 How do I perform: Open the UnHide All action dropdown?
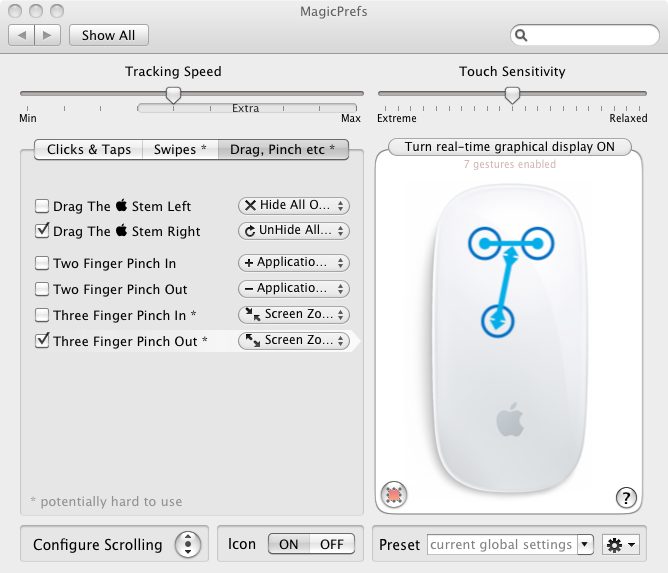(293, 231)
